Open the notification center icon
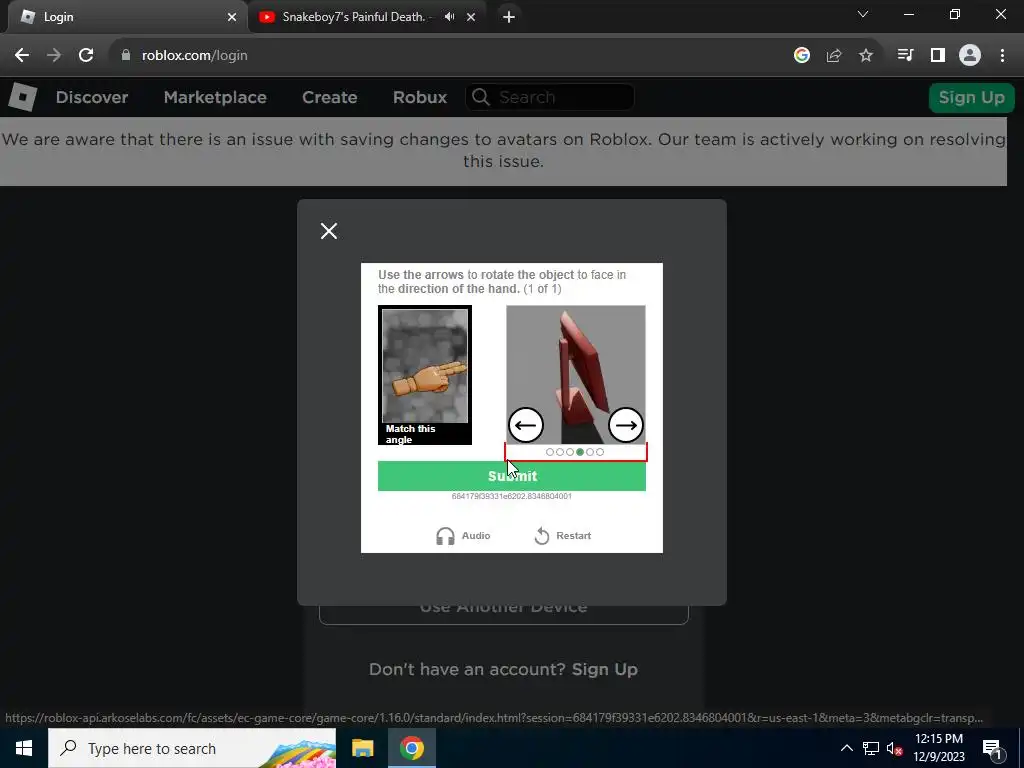Image resolution: width=1024 pixels, height=768 pixels. pos(992,748)
